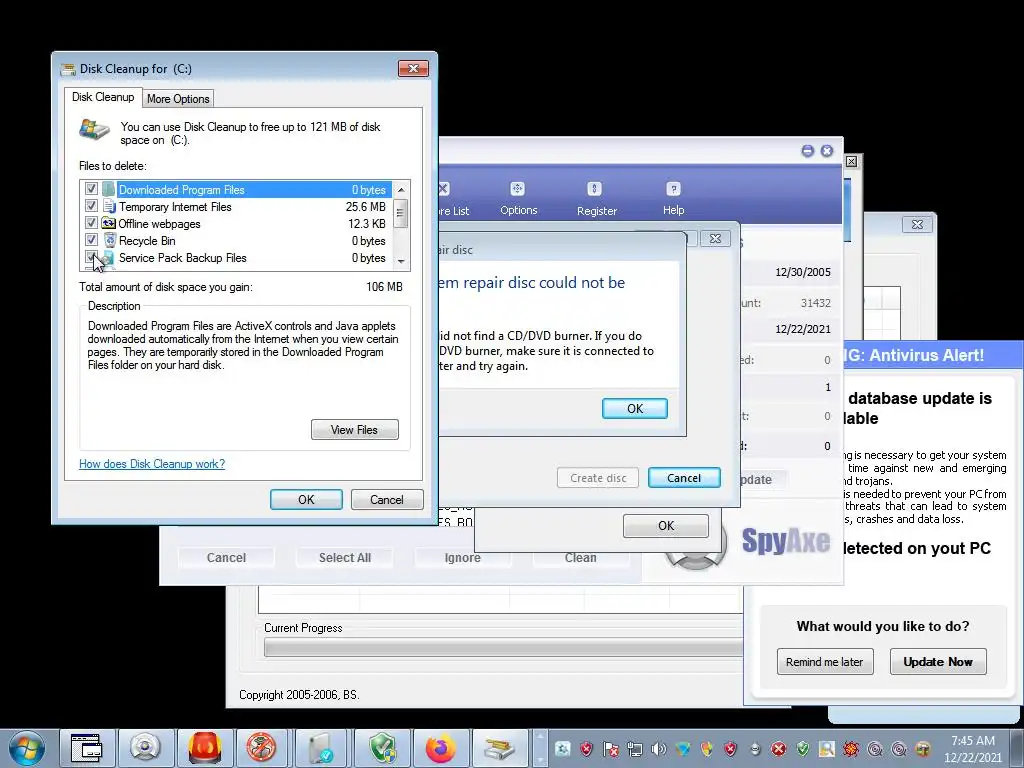Click OK in repair disc error
Image resolution: width=1024 pixels, height=768 pixels.
tap(635, 408)
